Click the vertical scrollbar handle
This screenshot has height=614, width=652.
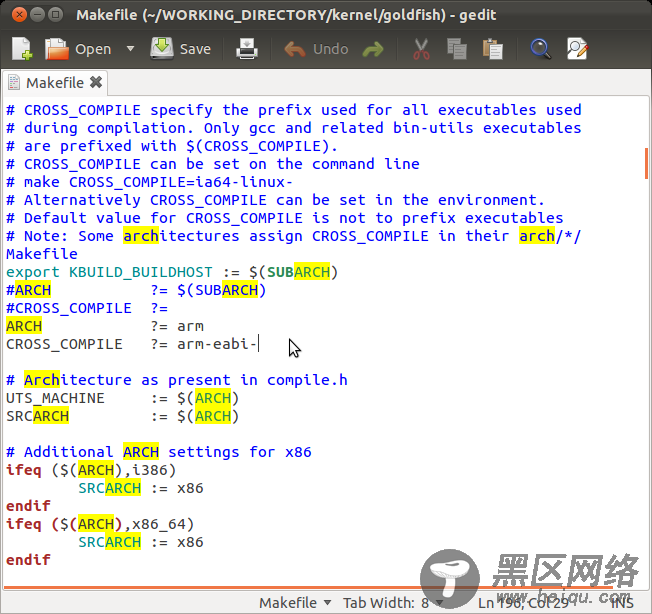pyautogui.click(x=646, y=163)
